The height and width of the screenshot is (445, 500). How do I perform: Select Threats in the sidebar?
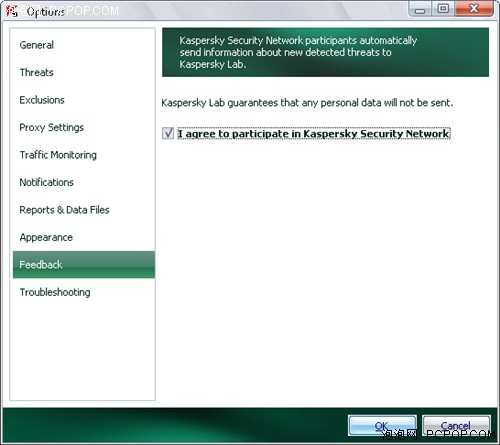pos(36,72)
